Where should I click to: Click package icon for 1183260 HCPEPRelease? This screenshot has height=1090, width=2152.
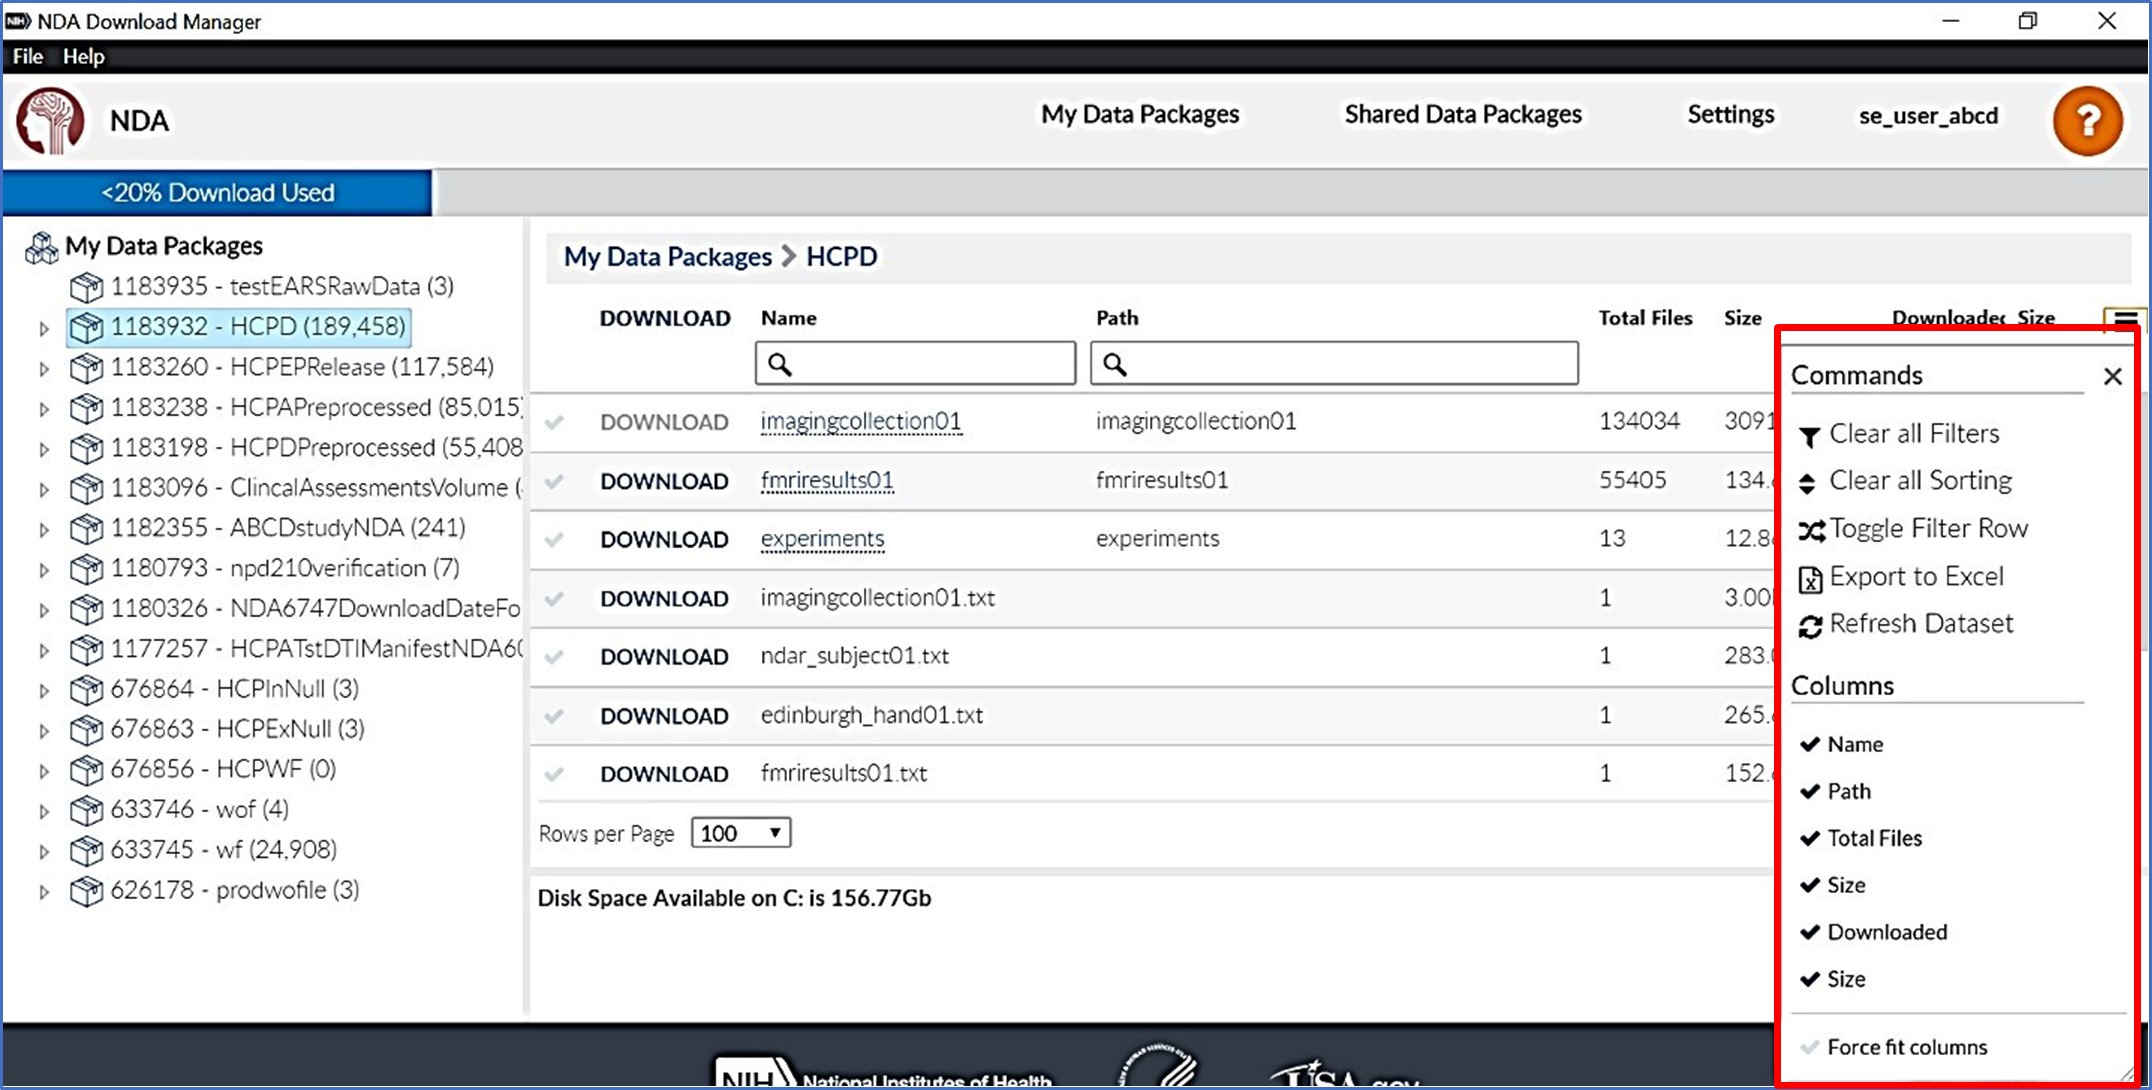tap(87, 368)
